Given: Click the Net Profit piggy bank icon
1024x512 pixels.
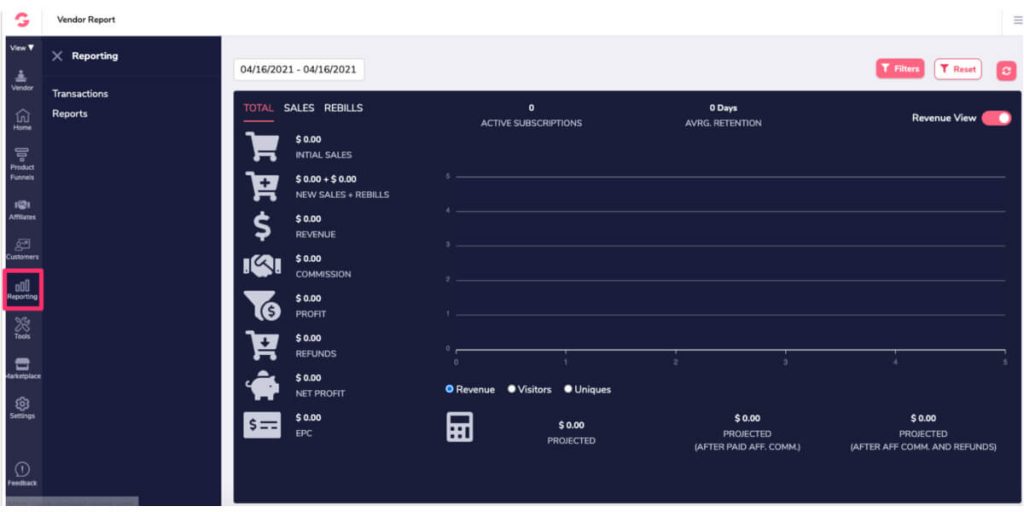Looking at the screenshot, I should pyautogui.click(x=262, y=385).
